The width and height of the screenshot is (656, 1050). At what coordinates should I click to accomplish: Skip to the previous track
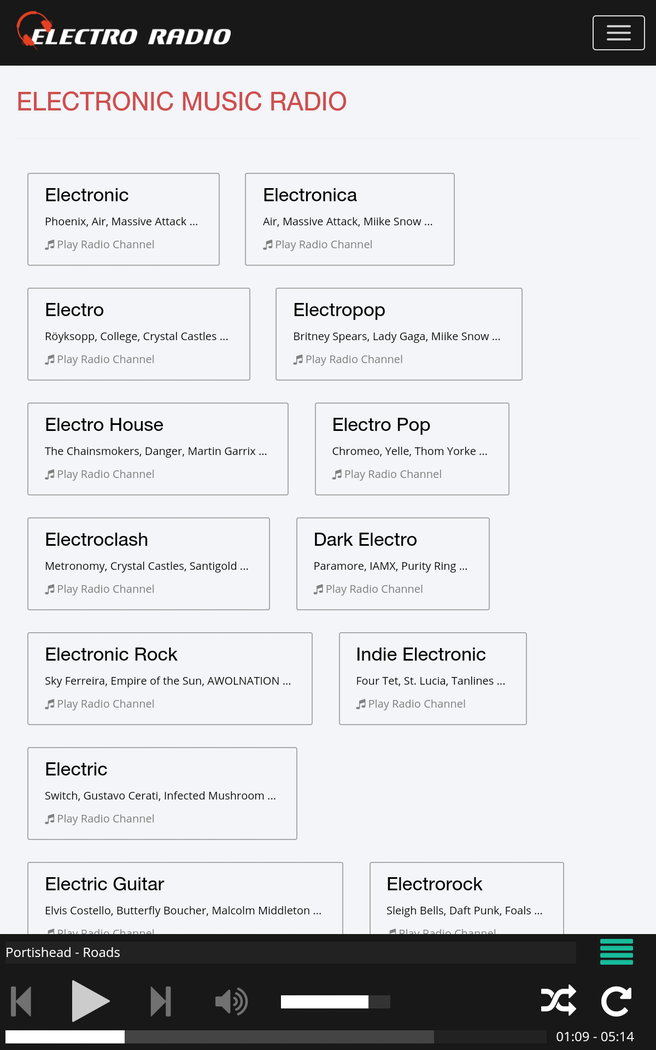[x=22, y=1001]
